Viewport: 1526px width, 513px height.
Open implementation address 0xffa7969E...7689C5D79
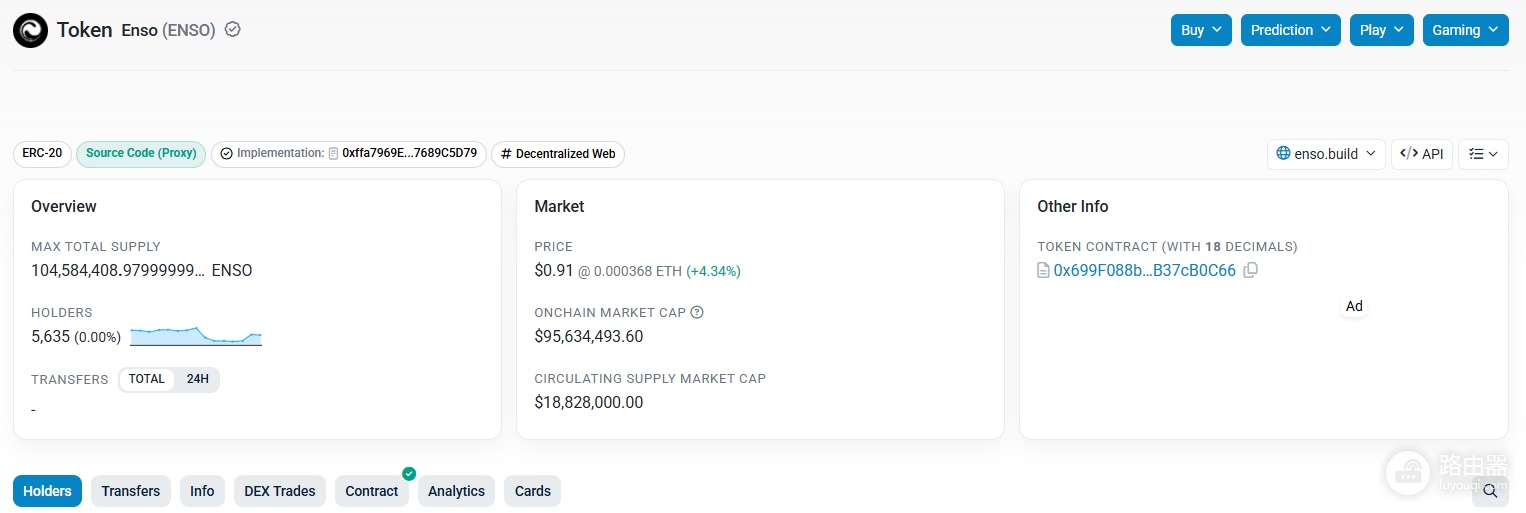409,154
